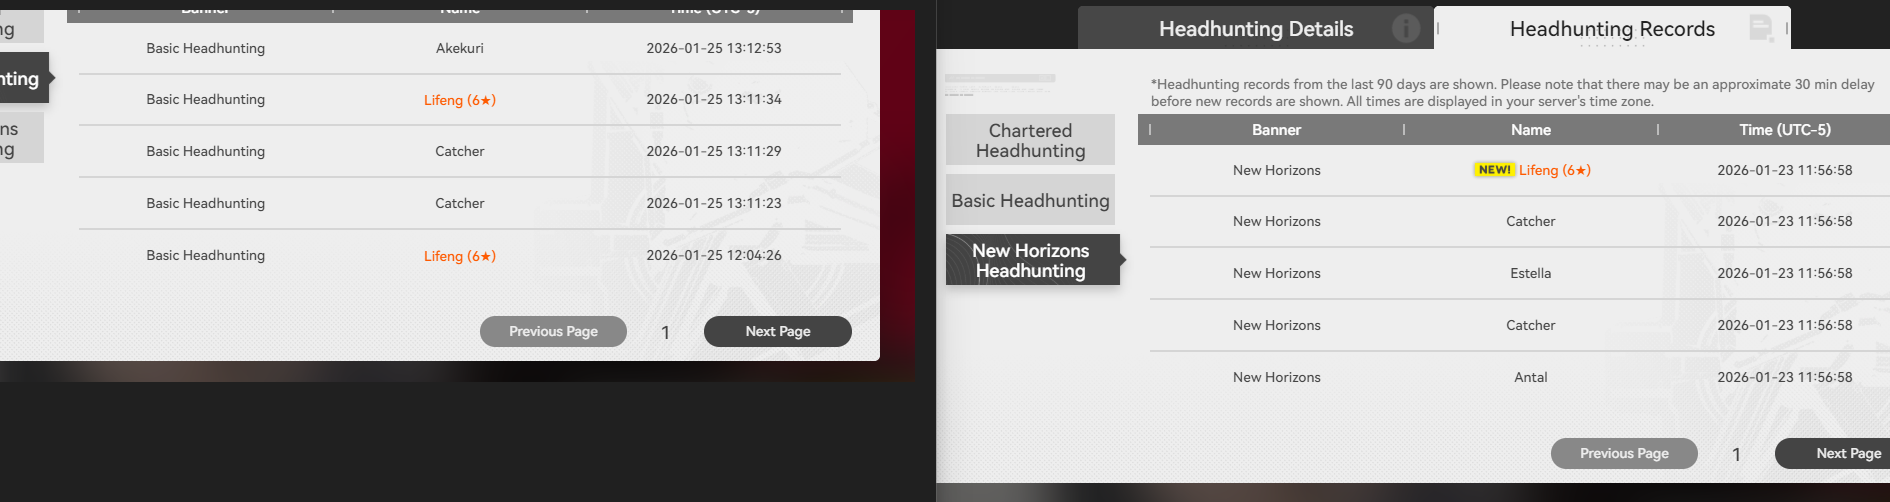Click Next Page in the left window

(x=778, y=331)
